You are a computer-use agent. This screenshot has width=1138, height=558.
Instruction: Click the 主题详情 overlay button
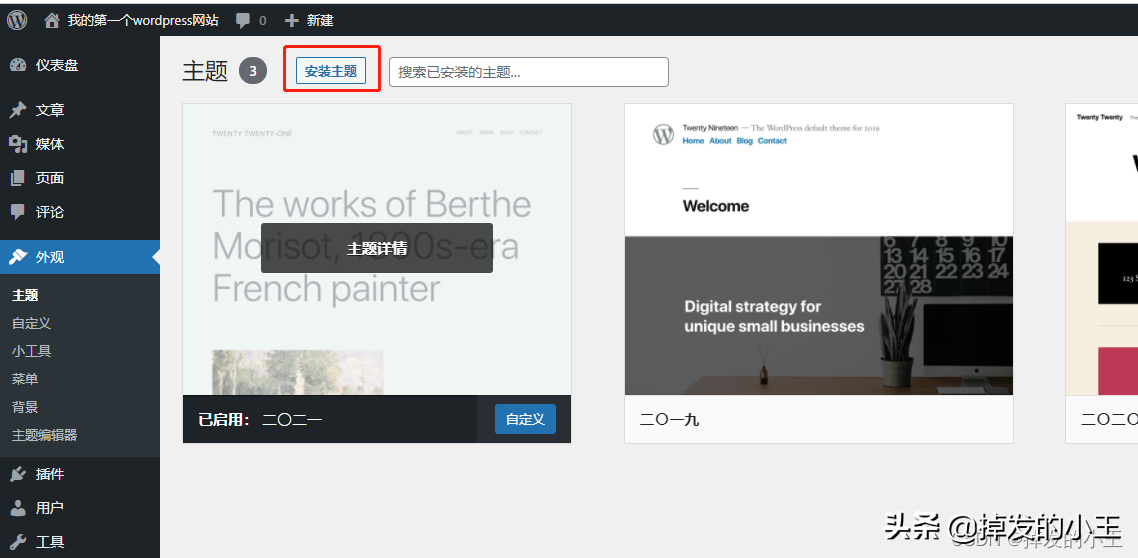[377, 248]
